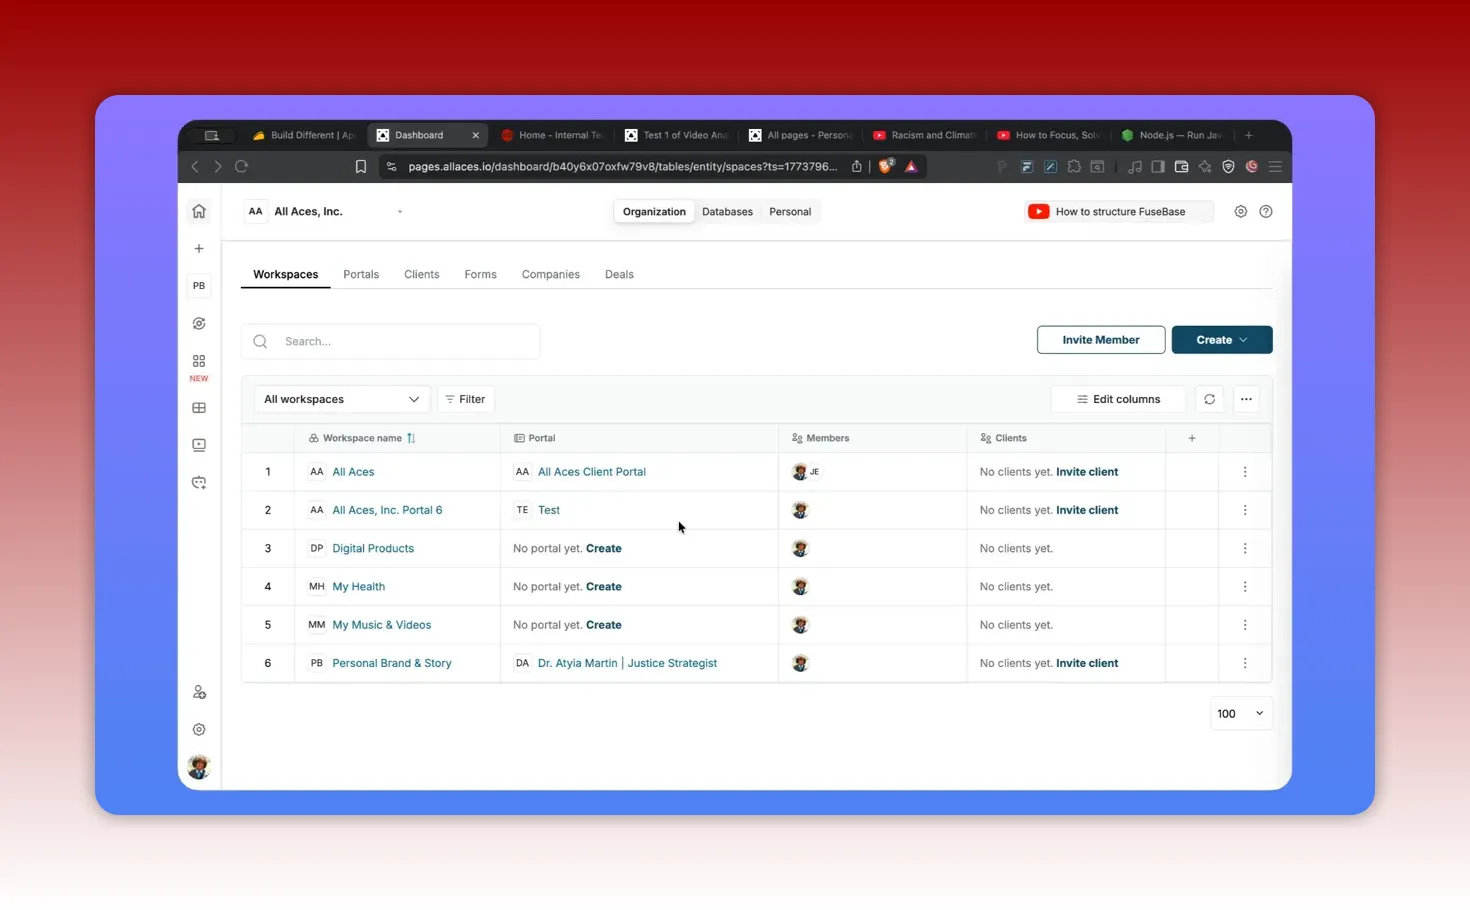
Task: Open the video recordings icon in sidebar
Action: coord(198,445)
